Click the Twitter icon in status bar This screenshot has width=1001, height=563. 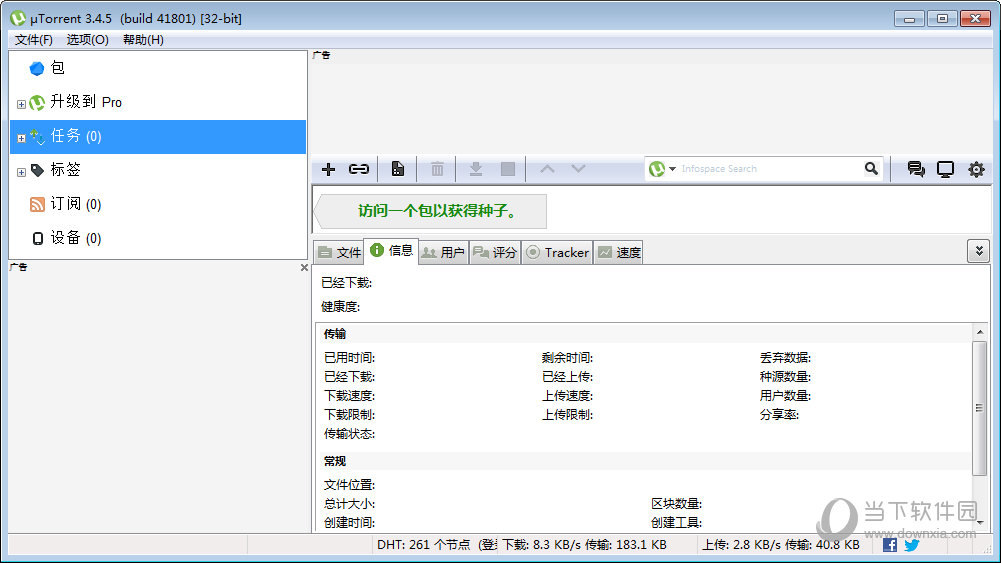pos(912,545)
